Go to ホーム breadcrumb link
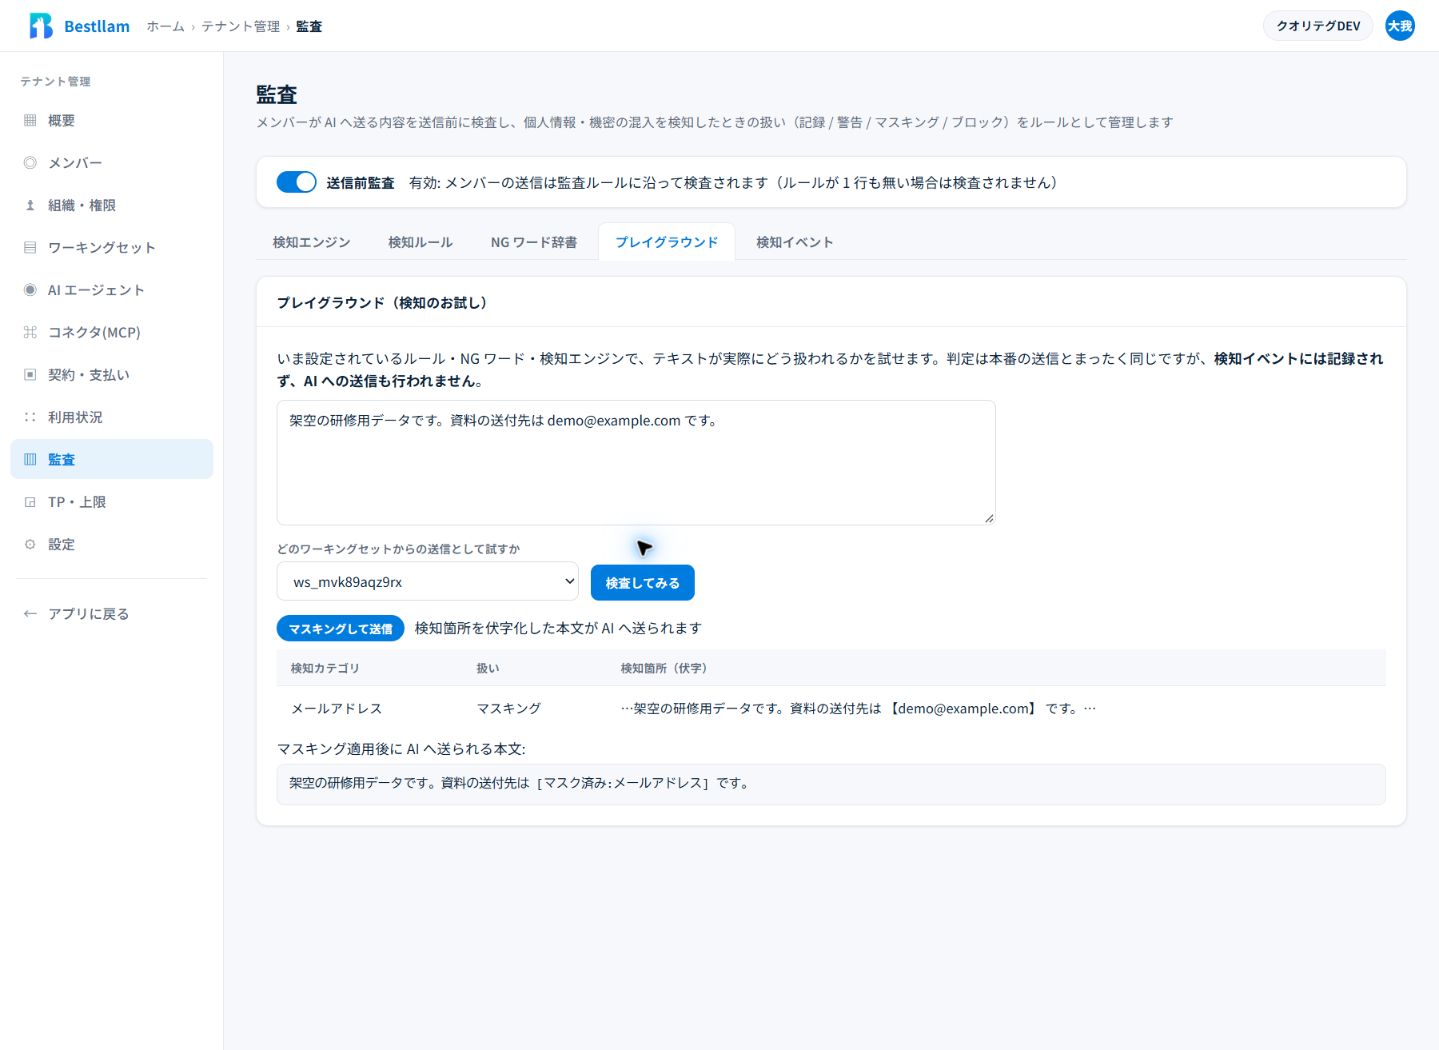The height and width of the screenshot is (1050, 1439). point(166,26)
